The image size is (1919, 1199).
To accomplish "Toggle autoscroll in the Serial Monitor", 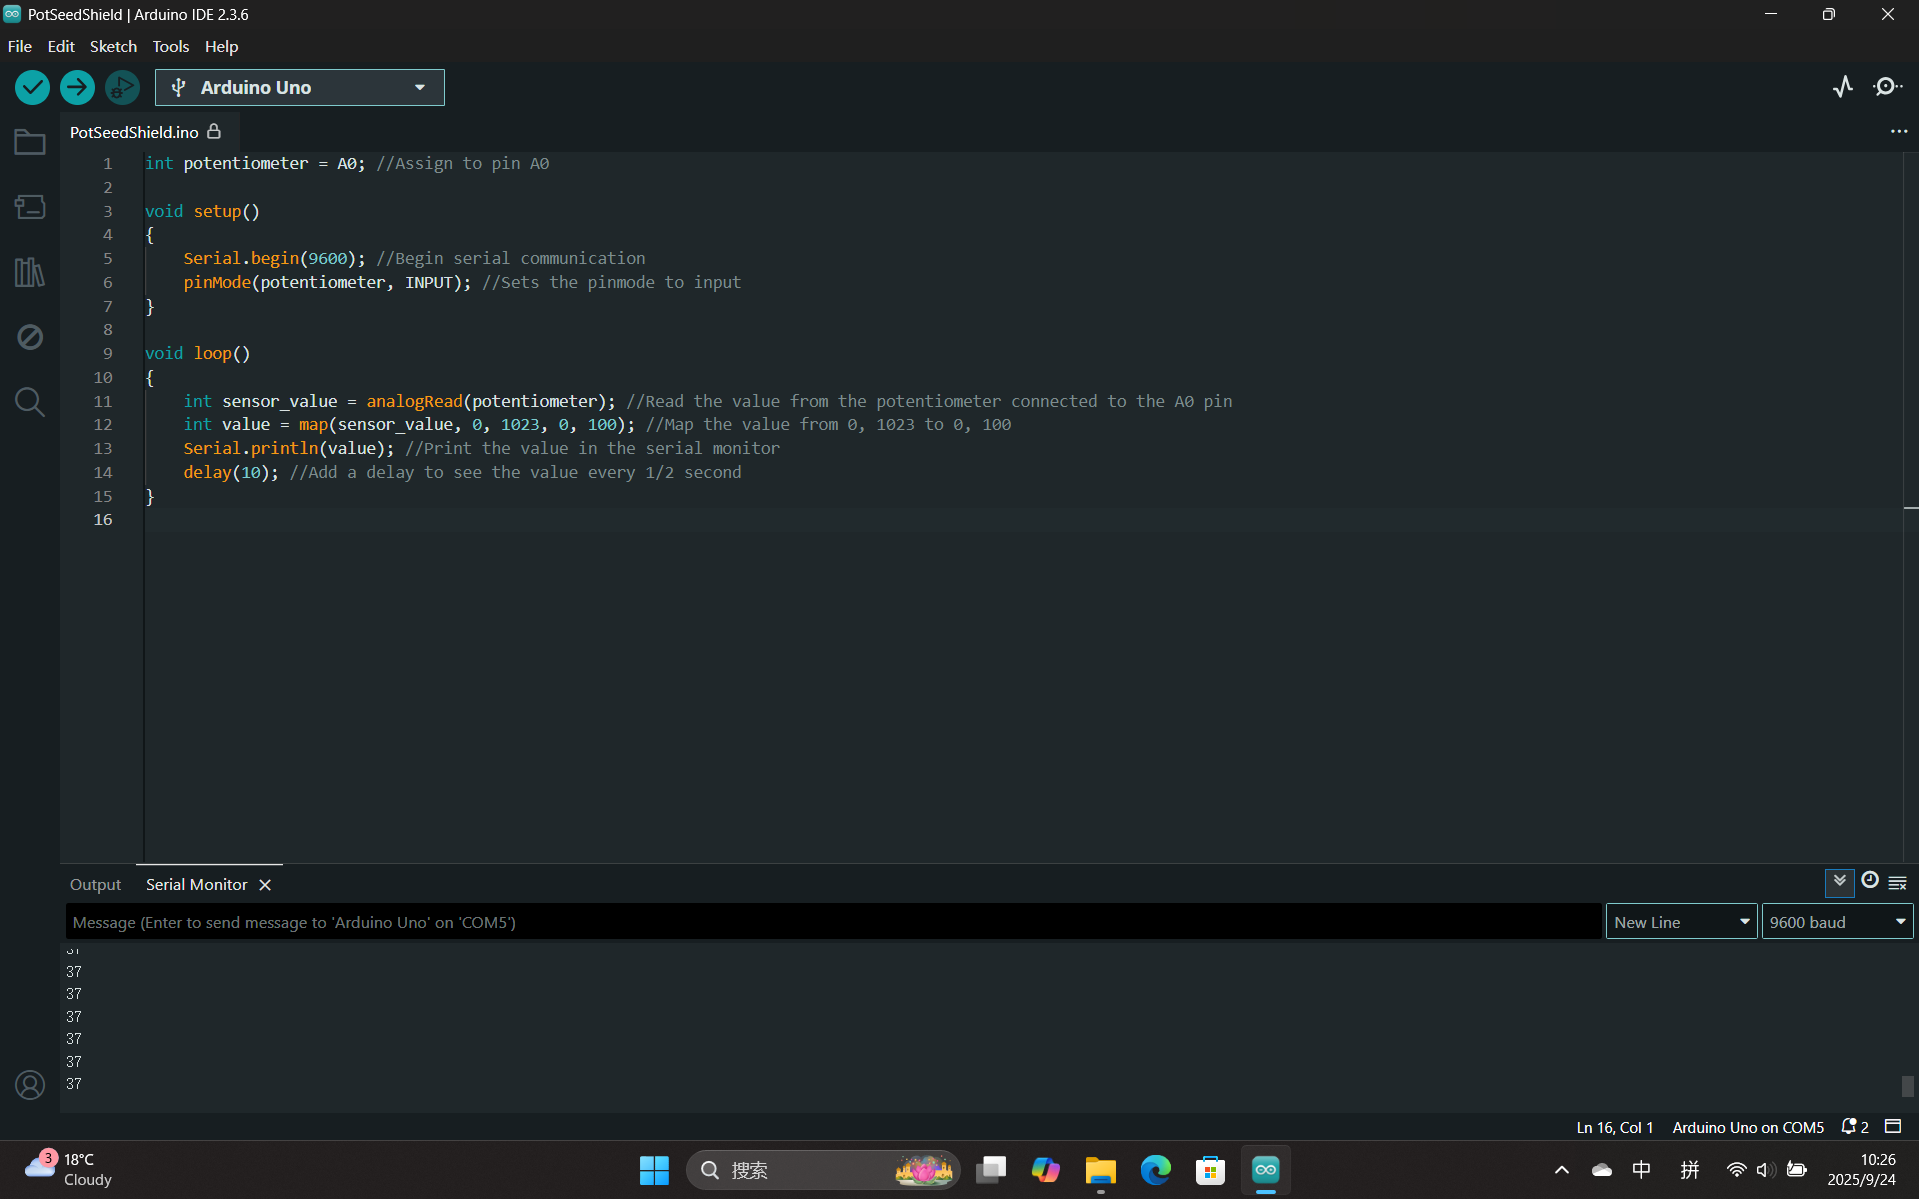I will [1839, 881].
